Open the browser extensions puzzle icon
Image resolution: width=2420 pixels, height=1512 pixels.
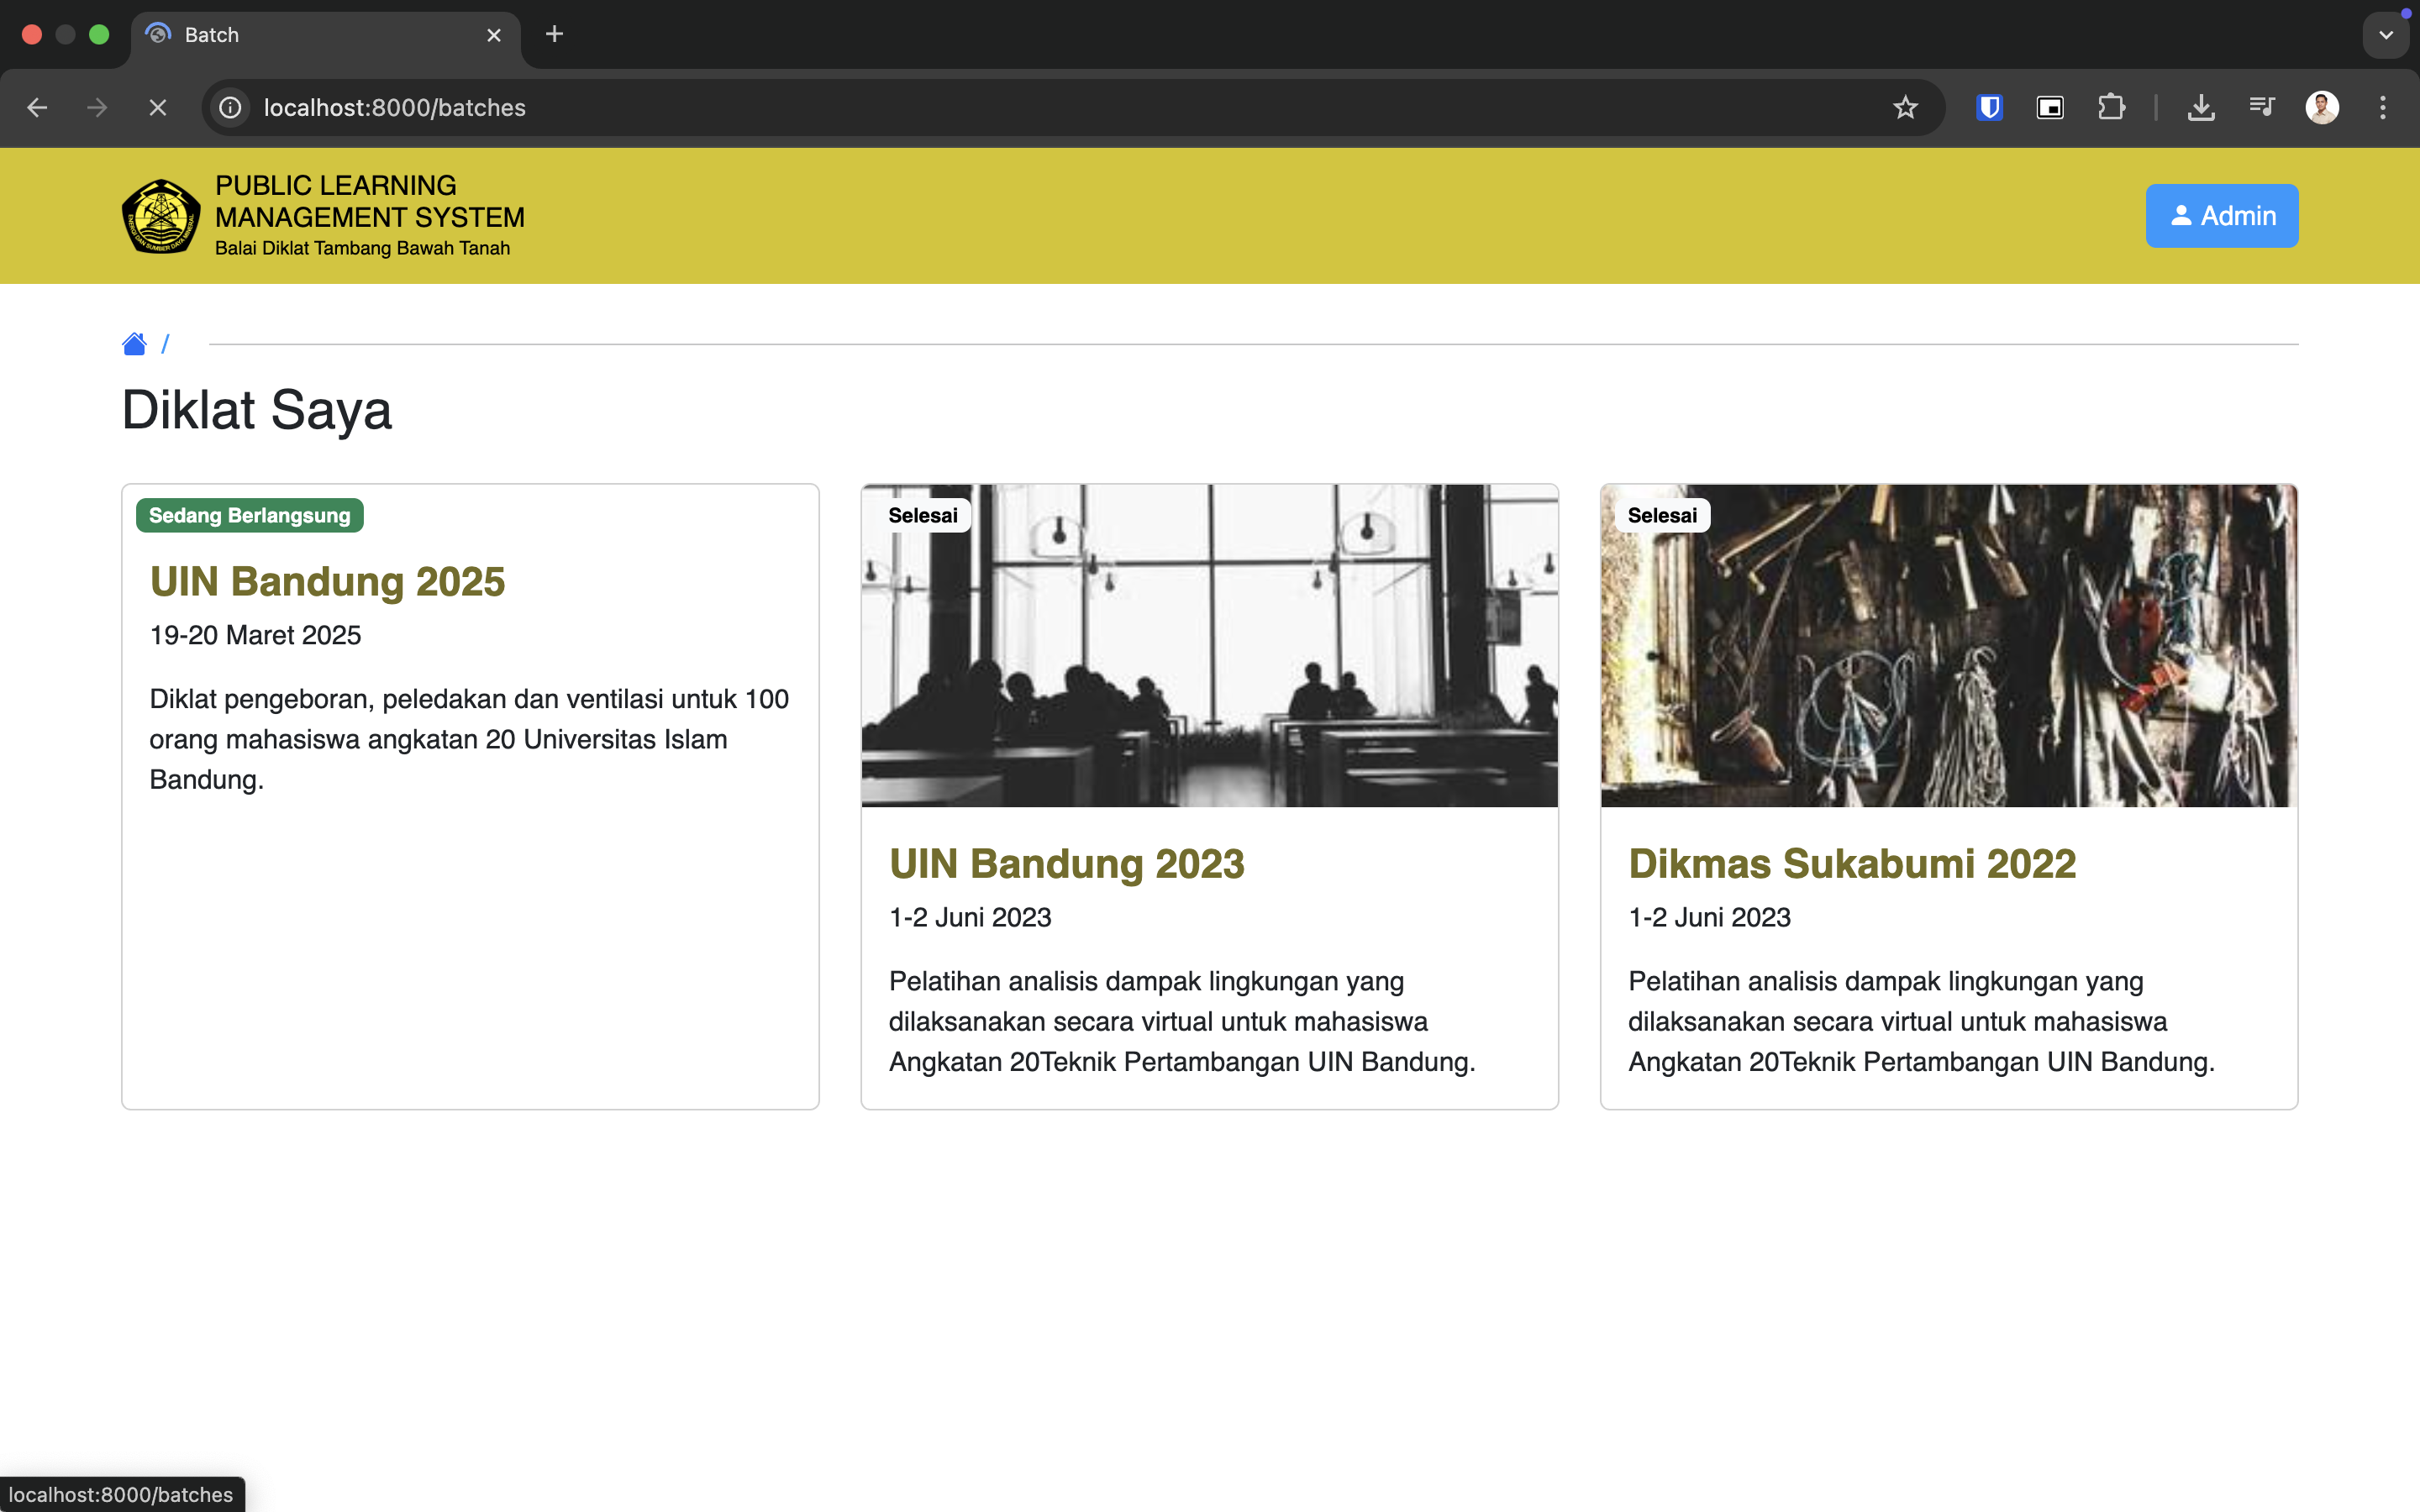click(2111, 108)
